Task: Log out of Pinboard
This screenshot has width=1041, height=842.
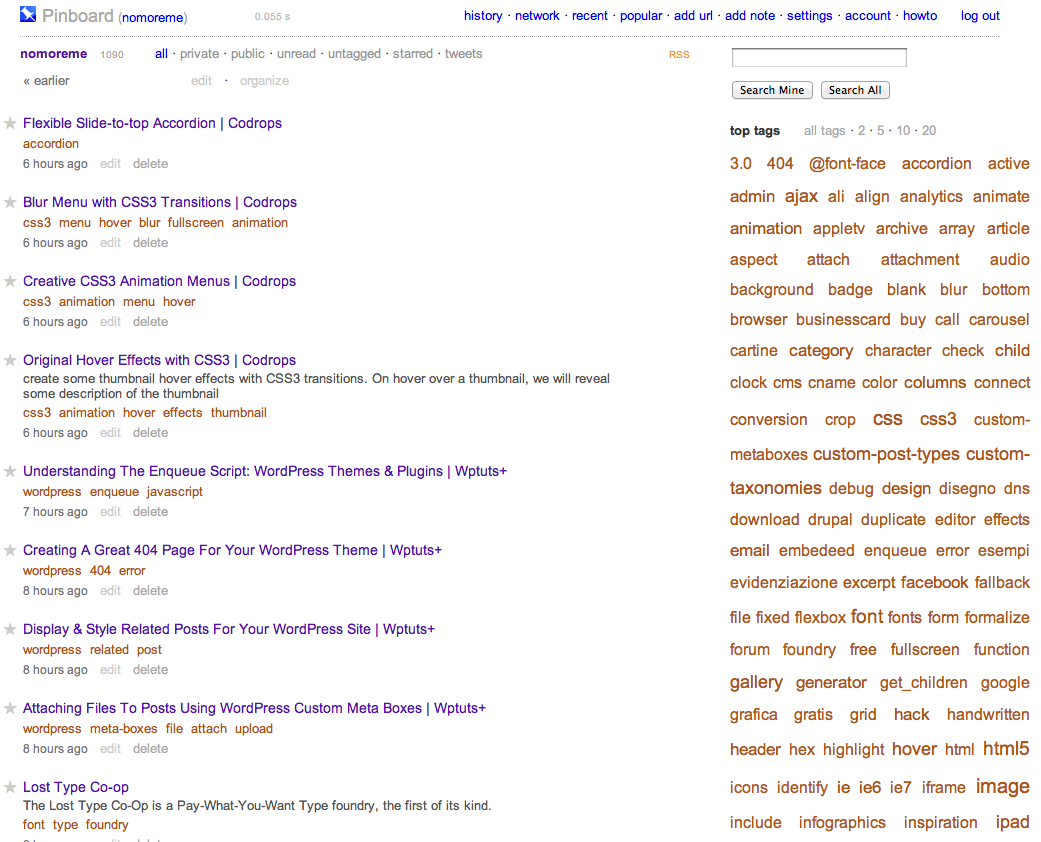Action: pos(980,16)
